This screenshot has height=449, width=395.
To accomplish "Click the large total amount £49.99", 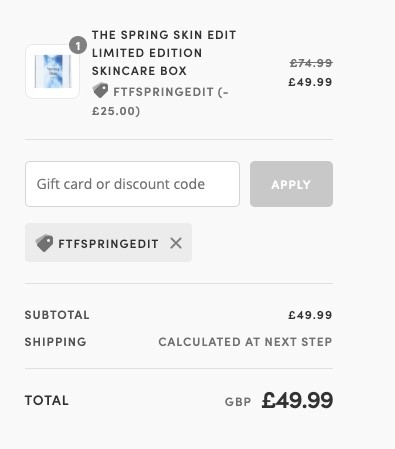I will (297, 400).
